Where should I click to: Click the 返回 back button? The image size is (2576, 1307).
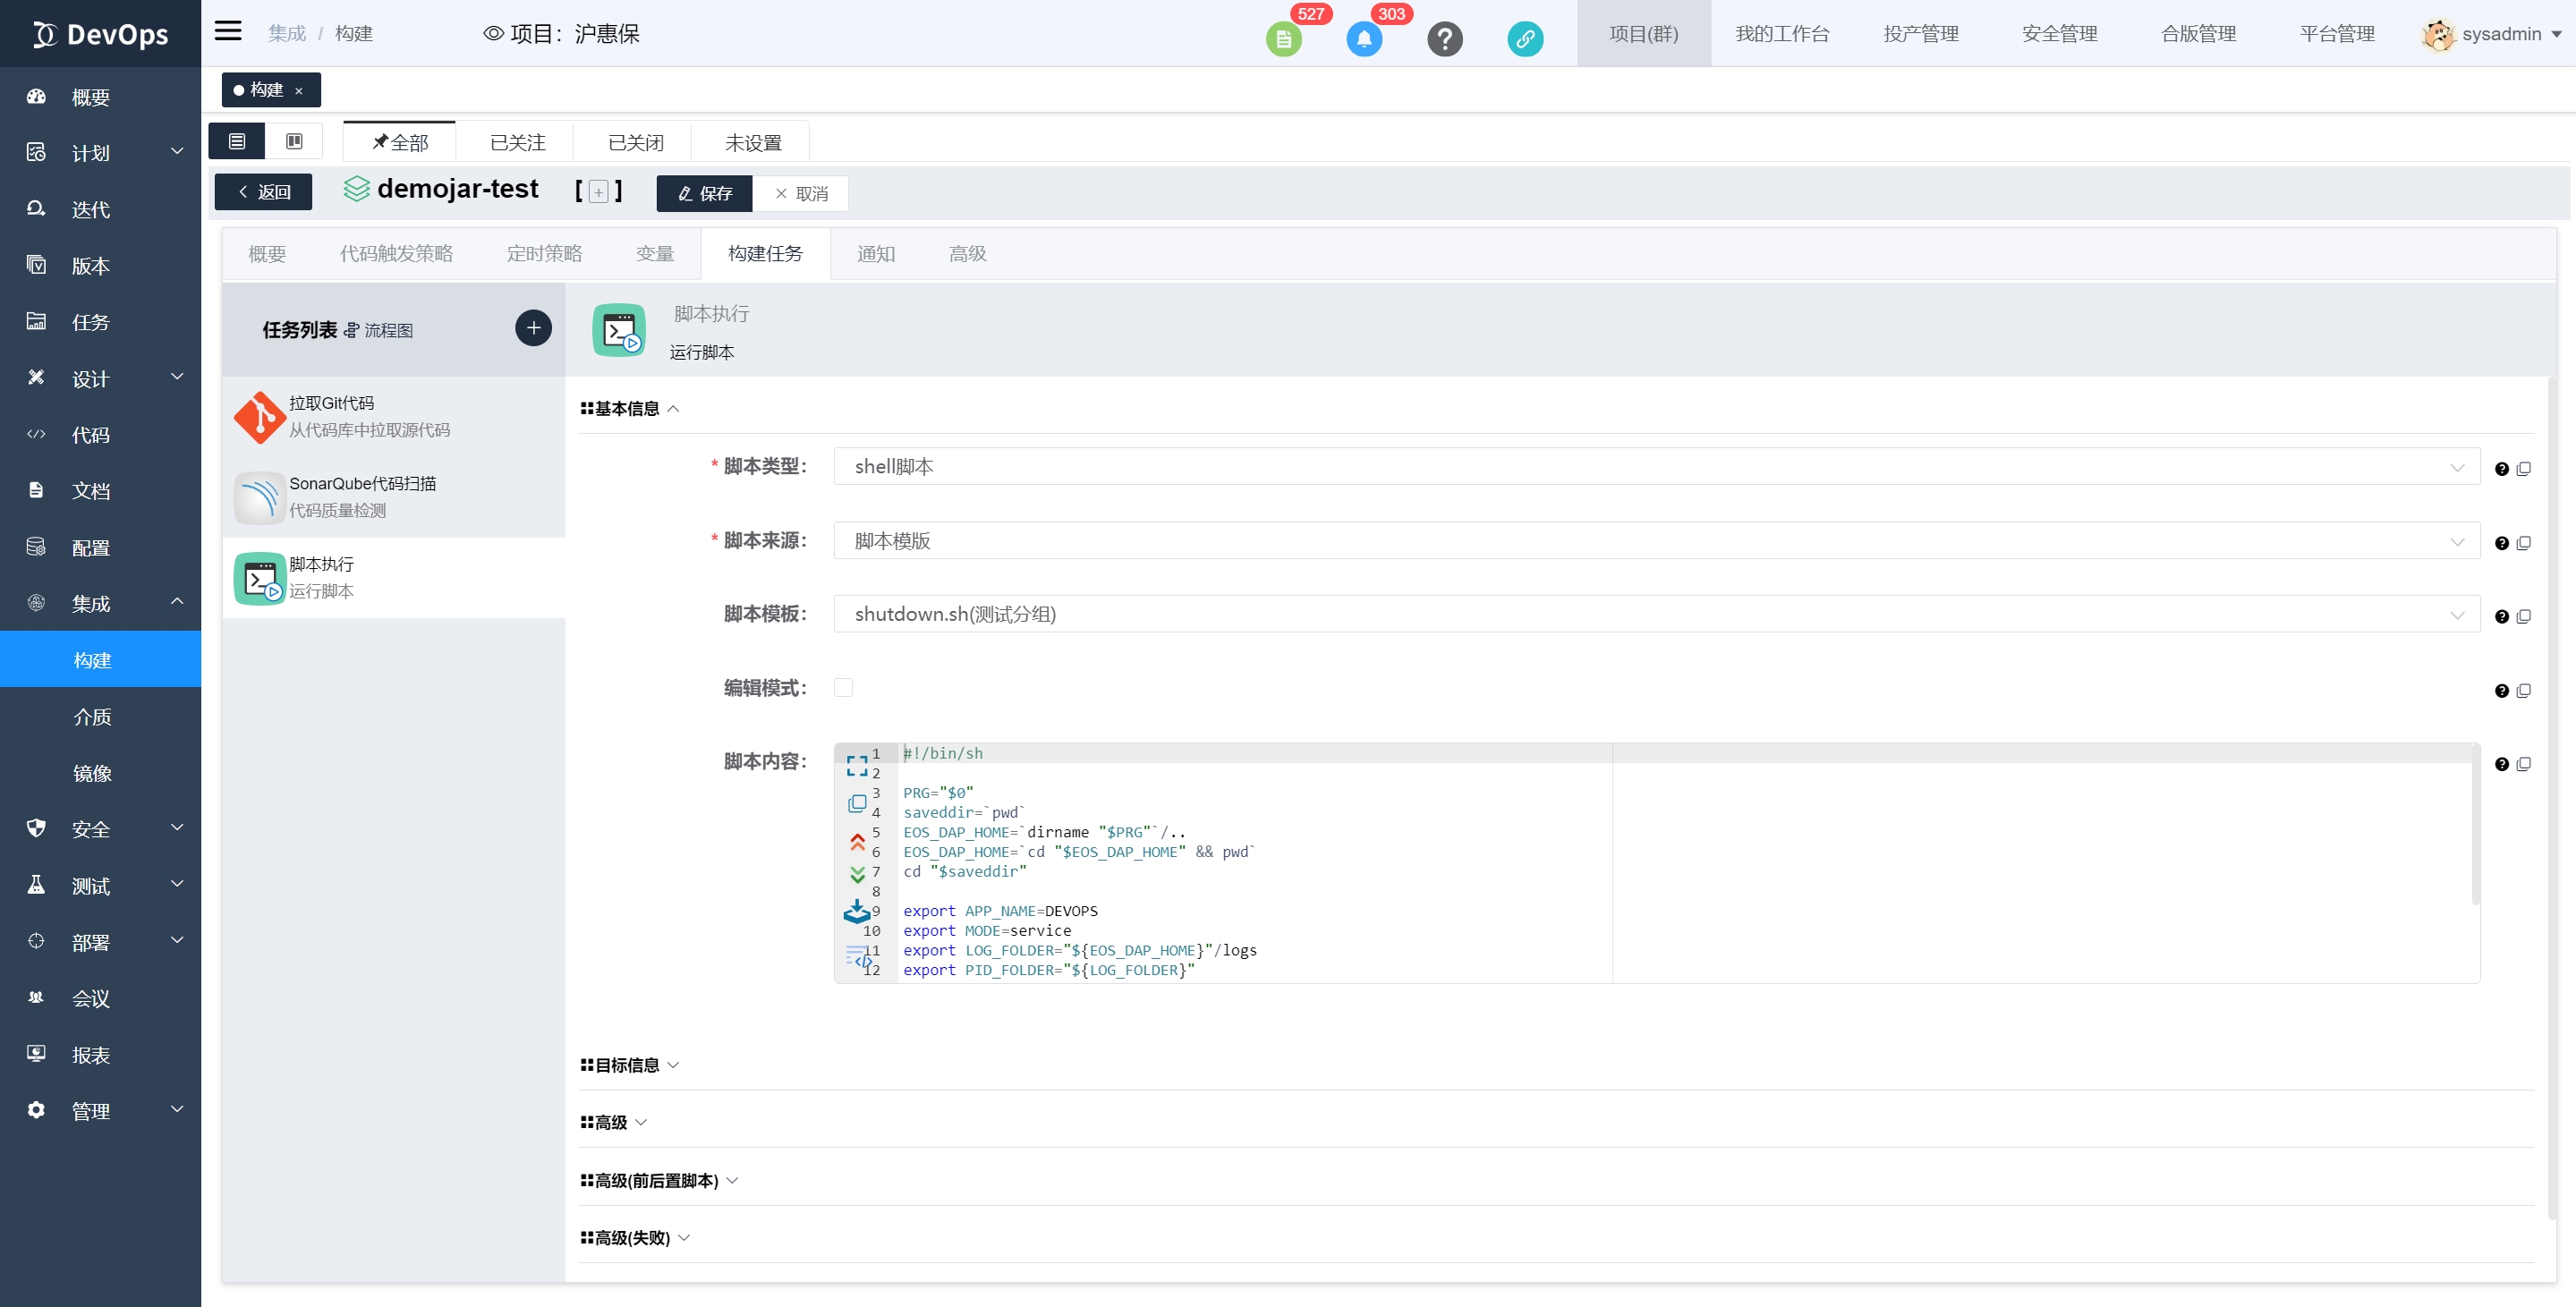coord(263,192)
